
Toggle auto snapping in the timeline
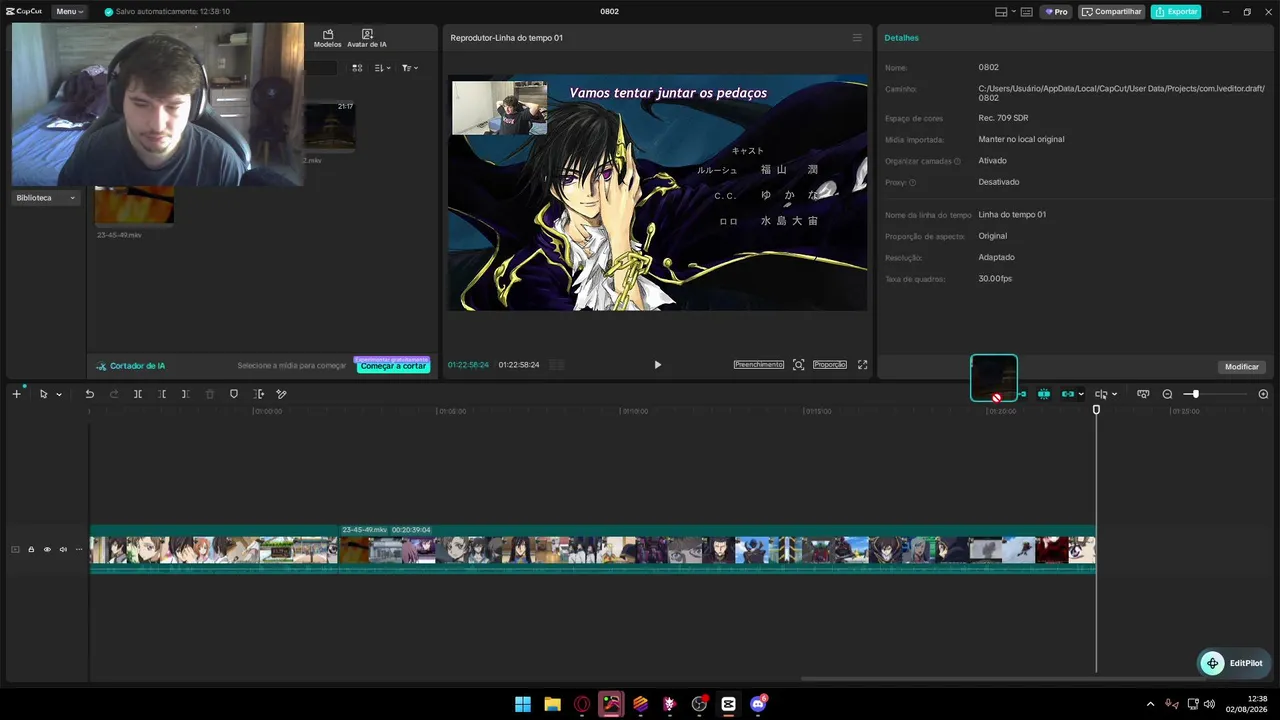[1044, 394]
